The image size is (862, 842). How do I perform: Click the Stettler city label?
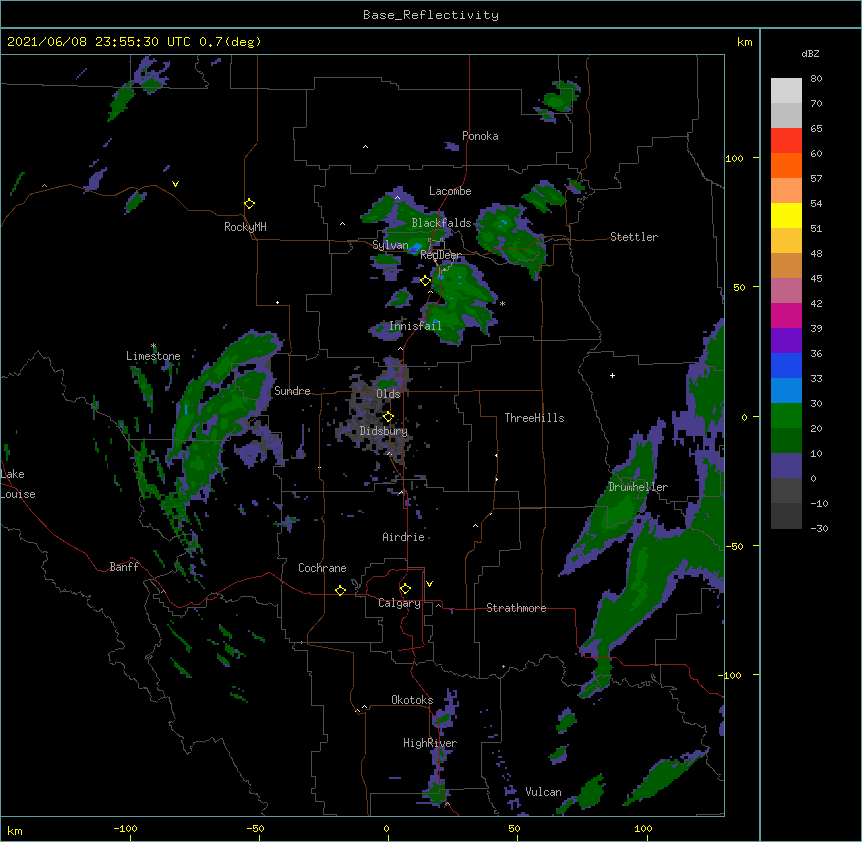[634, 237]
